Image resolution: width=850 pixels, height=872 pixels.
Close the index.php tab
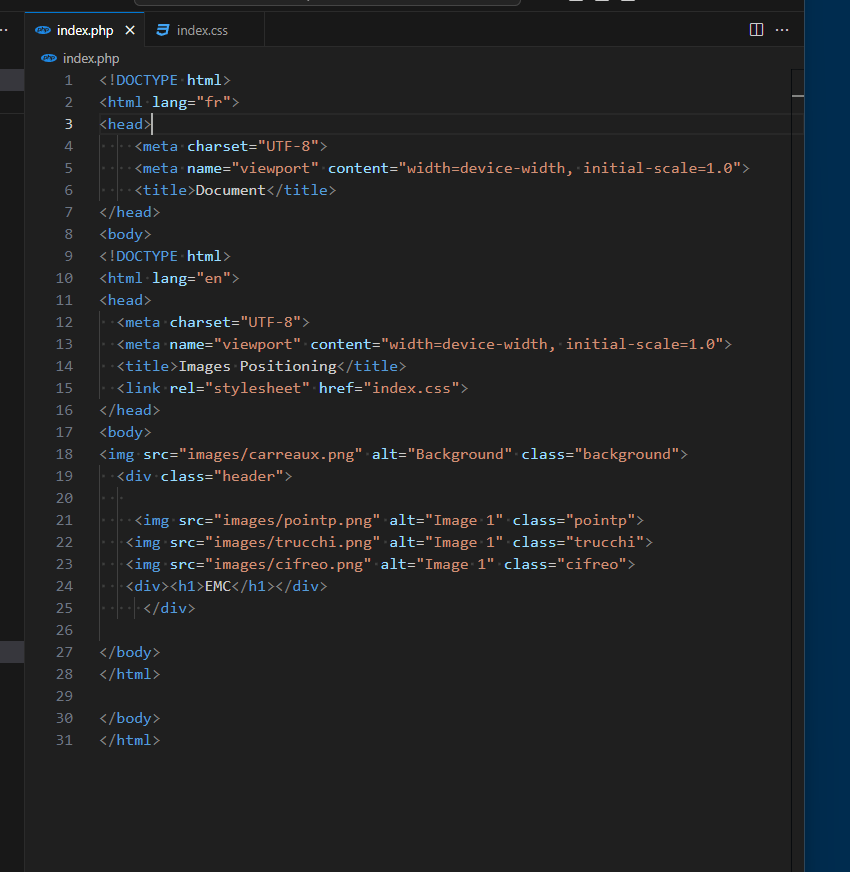click(x=130, y=30)
